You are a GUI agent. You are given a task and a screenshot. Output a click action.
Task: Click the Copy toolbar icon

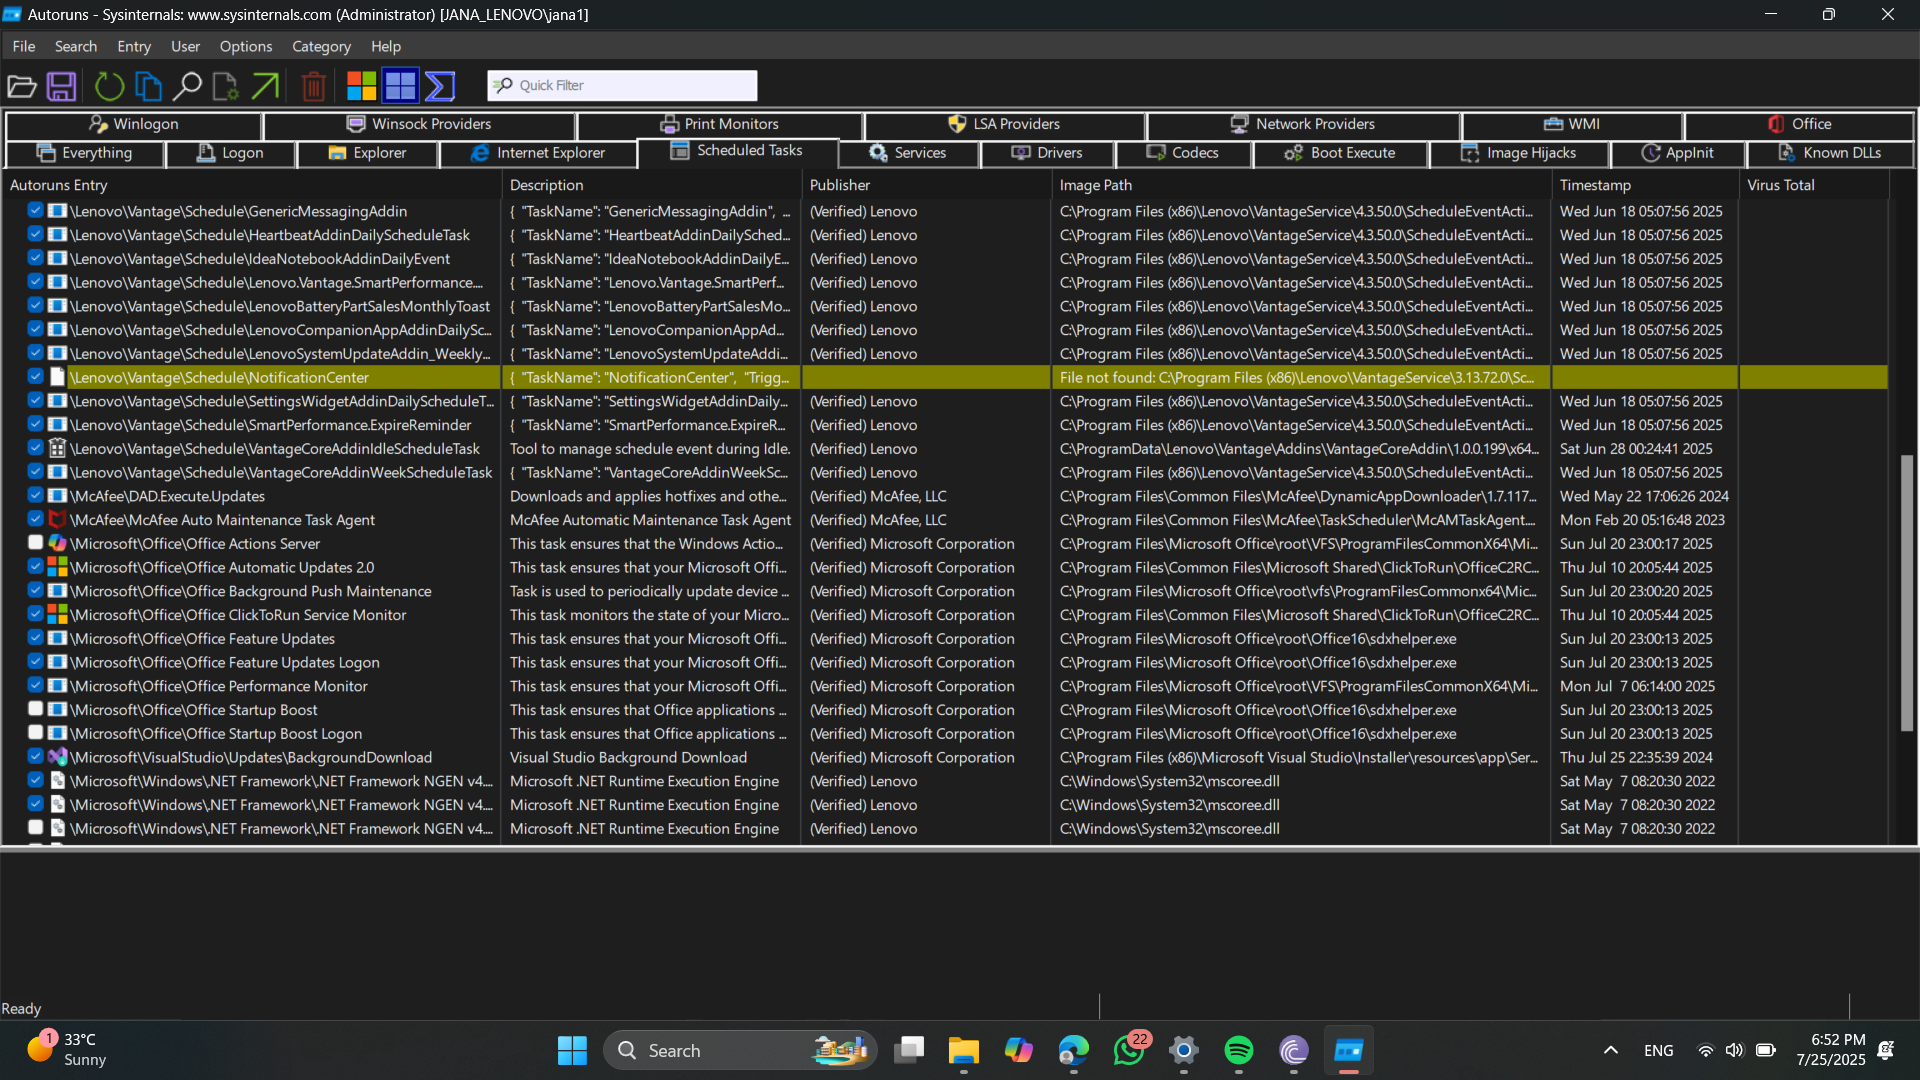point(148,86)
